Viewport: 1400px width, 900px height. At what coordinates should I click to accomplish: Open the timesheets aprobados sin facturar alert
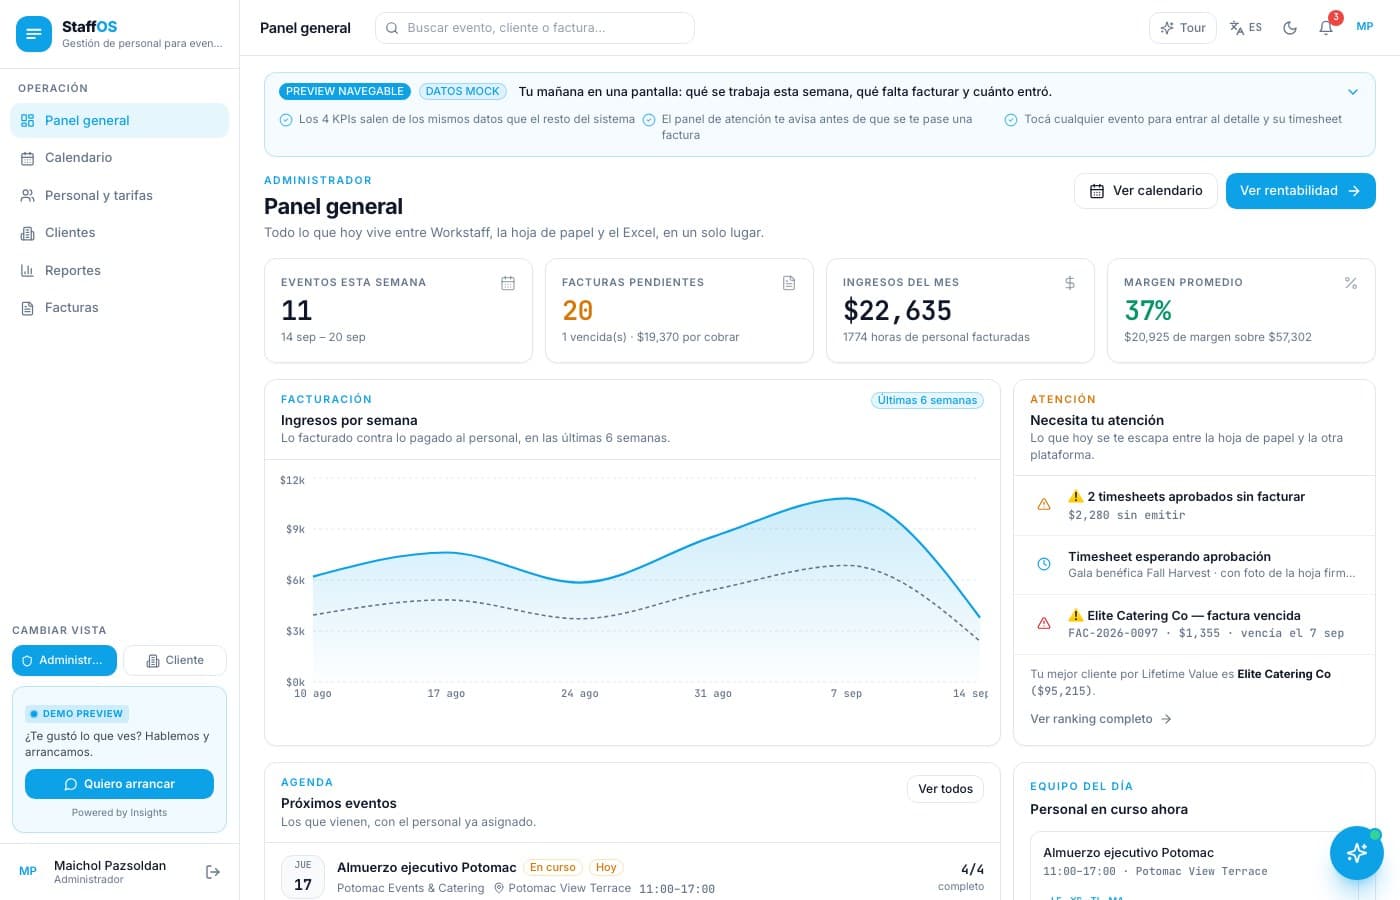coord(1194,505)
